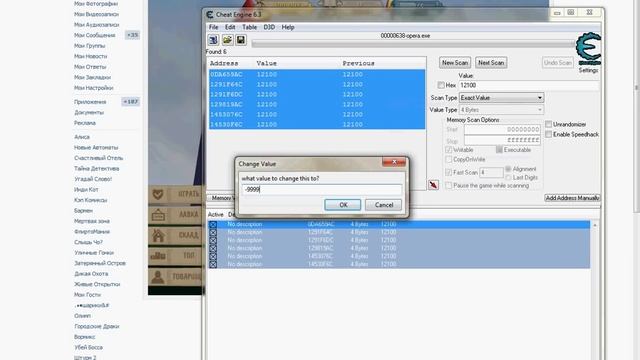Click the Settings label under the logo

click(x=588, y=71)
